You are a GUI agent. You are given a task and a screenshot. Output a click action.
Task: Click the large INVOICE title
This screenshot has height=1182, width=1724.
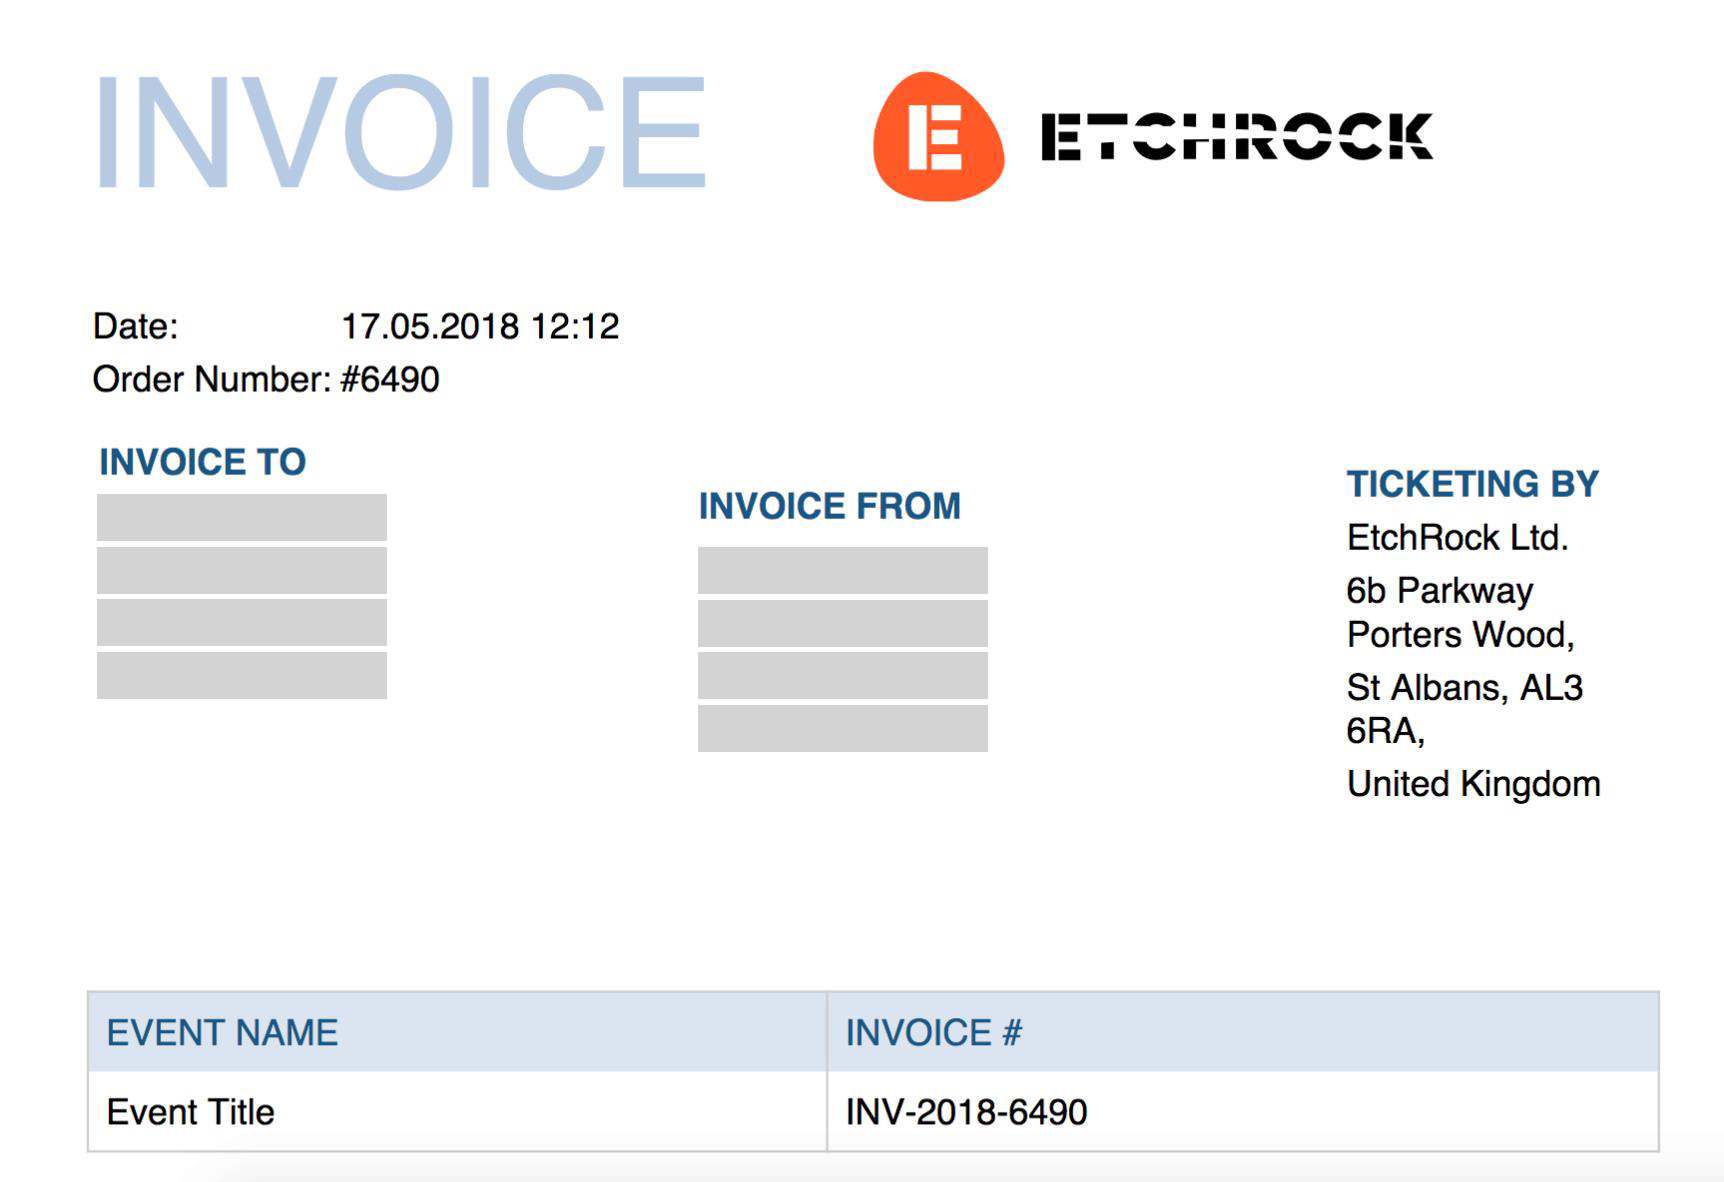coord(400,131)
